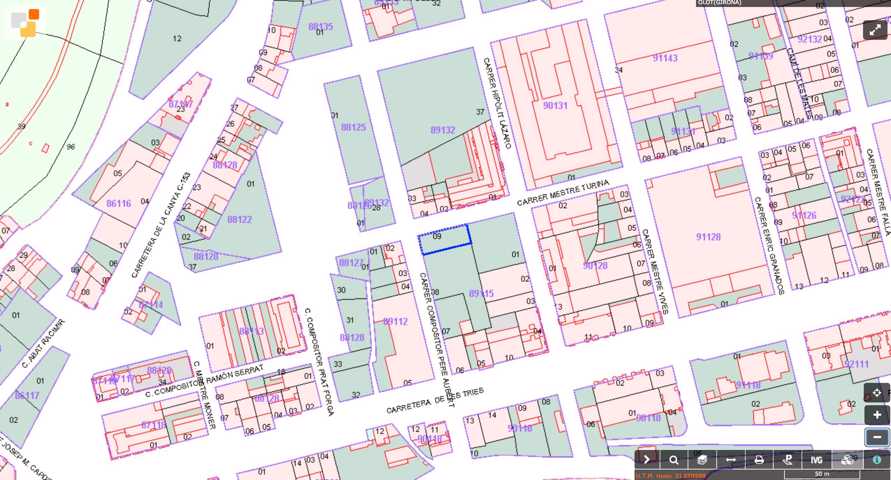The image size is (891, 480).
Task: Zoom in with the plus button
Action: pyautogui.click(x=877, y=415)
